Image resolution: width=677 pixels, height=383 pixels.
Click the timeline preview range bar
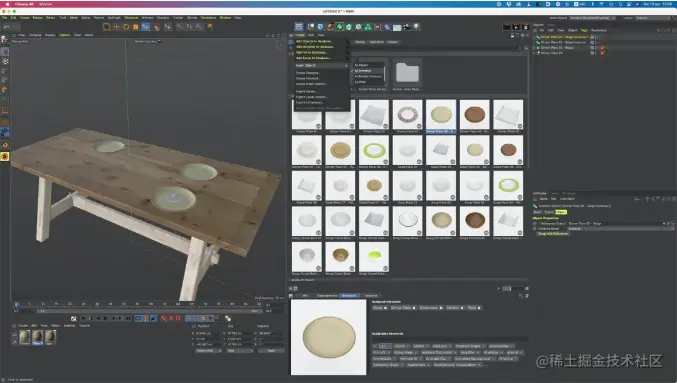tap(149, 311)
